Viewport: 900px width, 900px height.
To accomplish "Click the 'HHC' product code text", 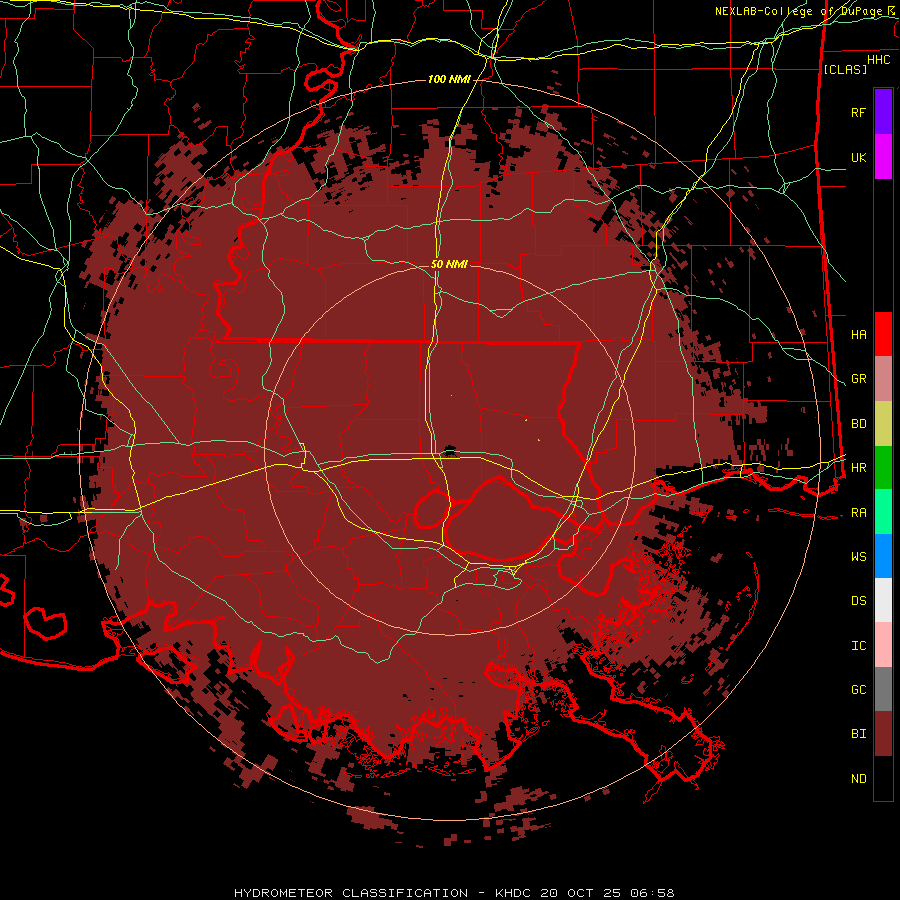I will [879, 60].
